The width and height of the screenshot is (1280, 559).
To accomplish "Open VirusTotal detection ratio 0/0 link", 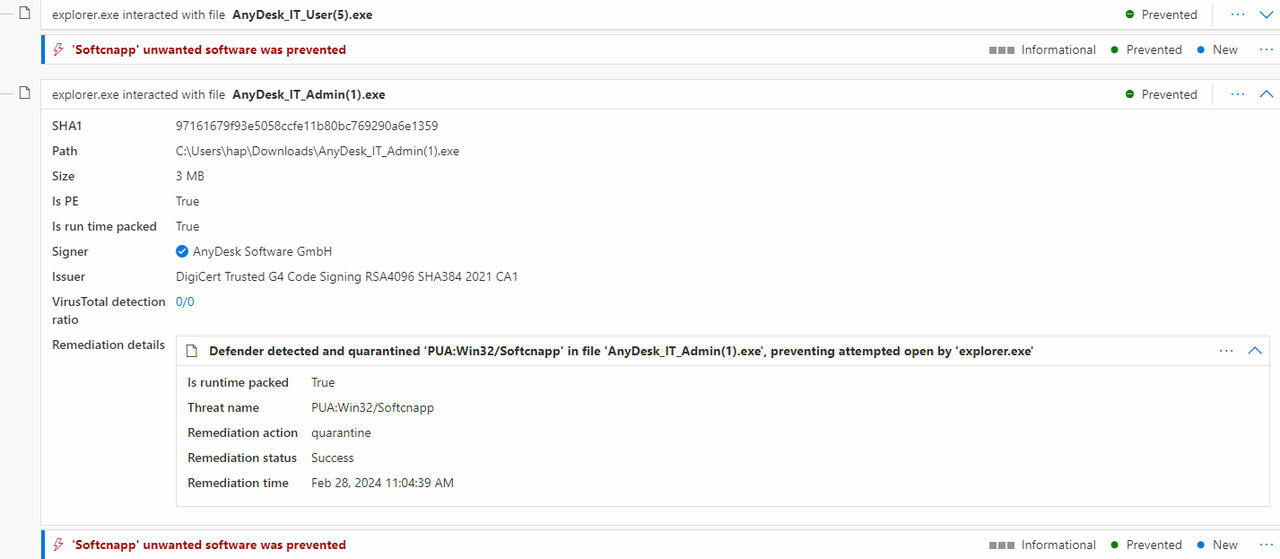I will (185, 301).
